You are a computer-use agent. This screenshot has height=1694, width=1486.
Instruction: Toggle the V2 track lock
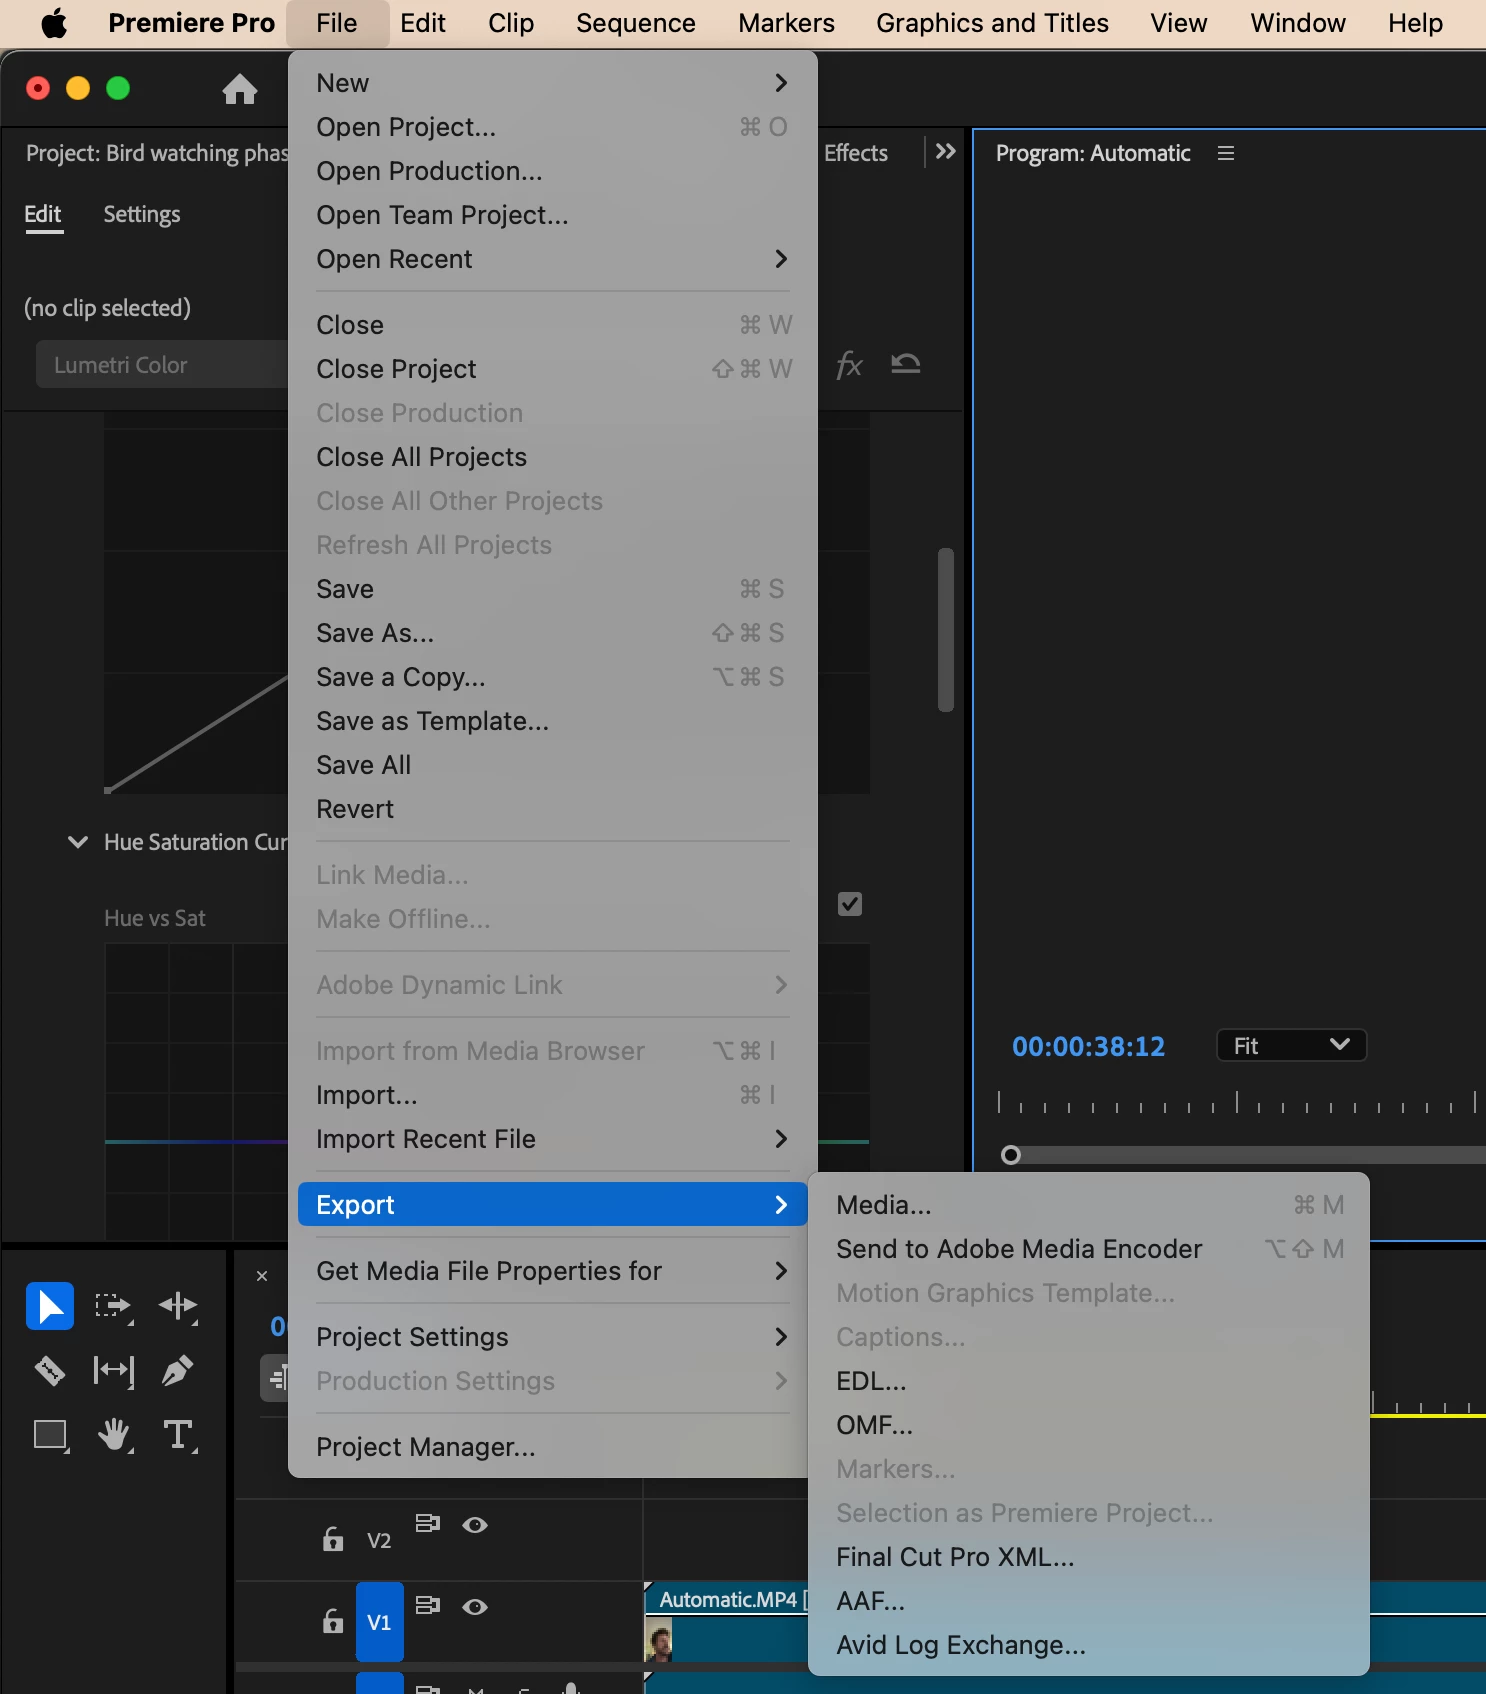tap(333, 1538)
